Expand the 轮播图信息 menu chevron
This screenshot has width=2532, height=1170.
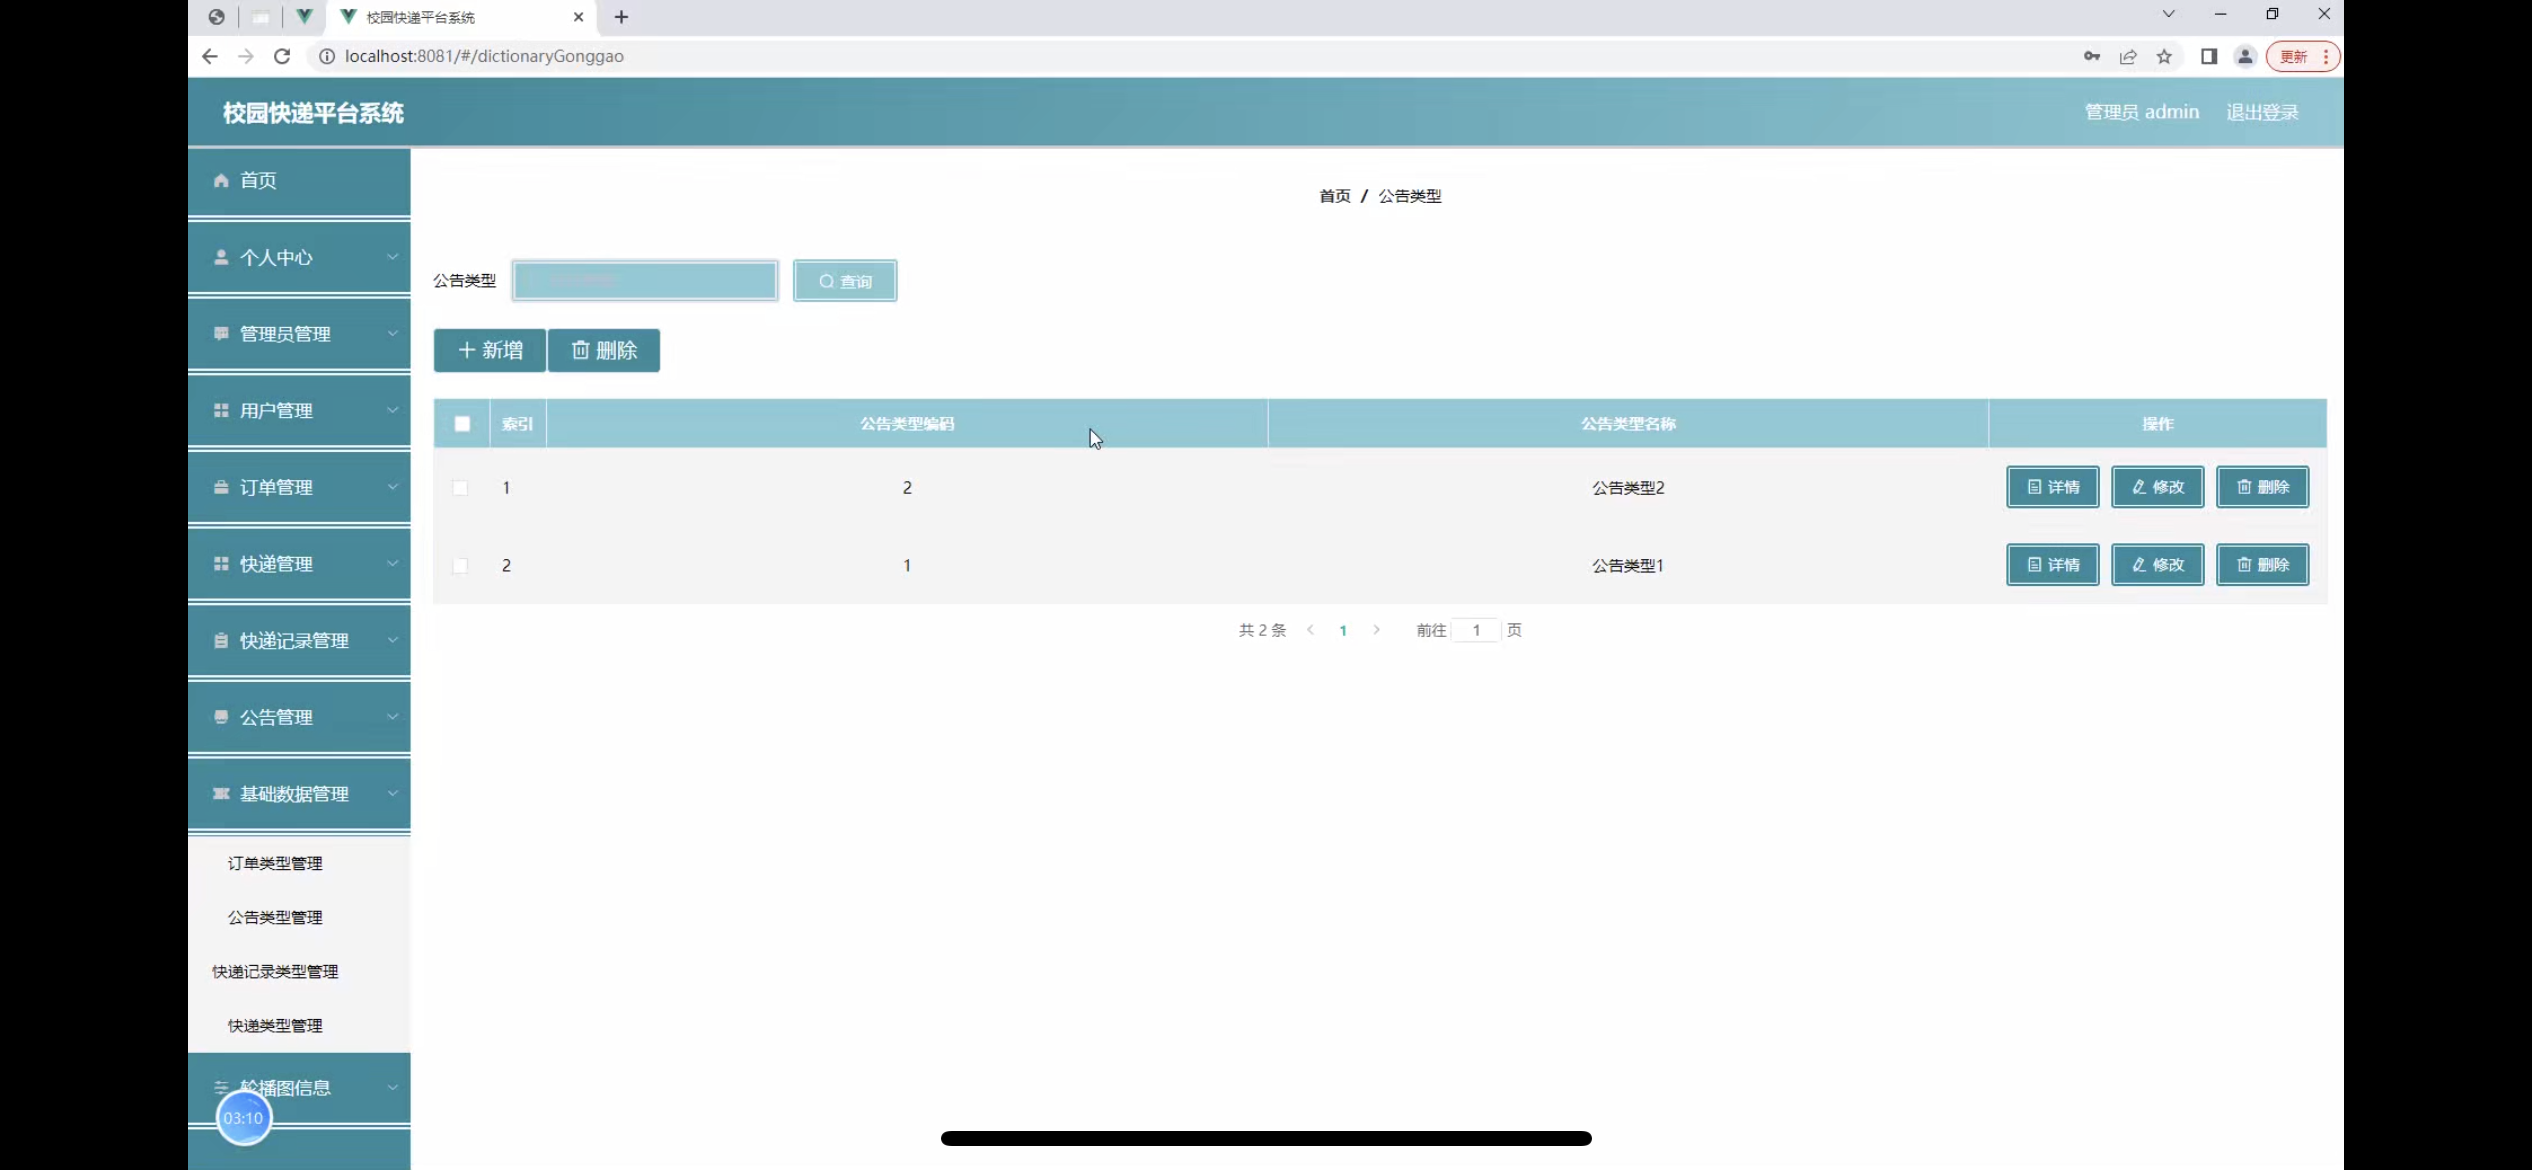pos(393,1087)
